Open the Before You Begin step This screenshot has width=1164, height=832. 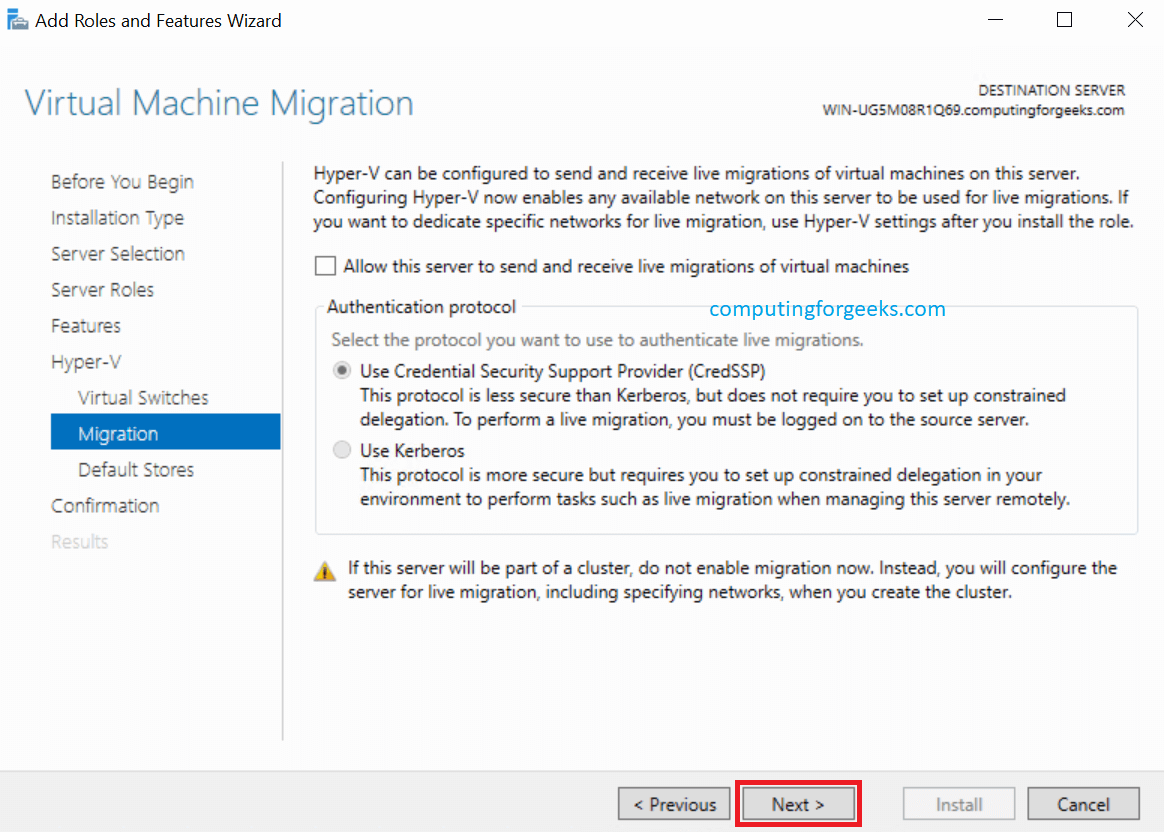click(x=122, y=182)
